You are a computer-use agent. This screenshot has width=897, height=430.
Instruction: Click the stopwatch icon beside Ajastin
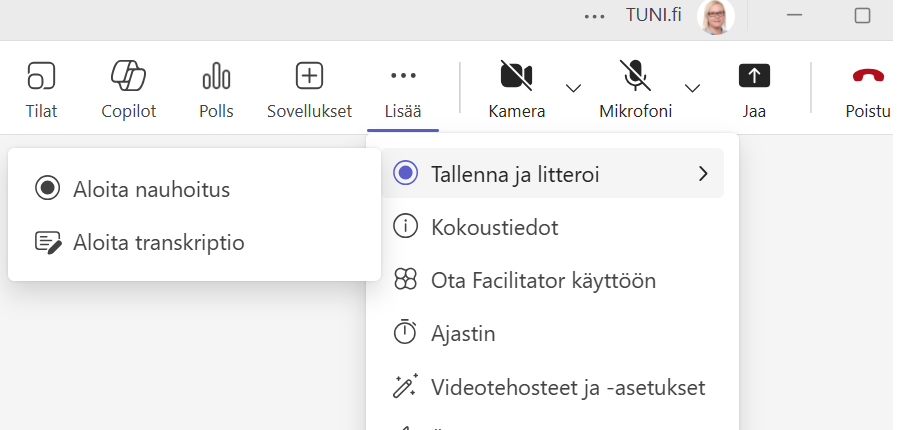coord(405,332)
